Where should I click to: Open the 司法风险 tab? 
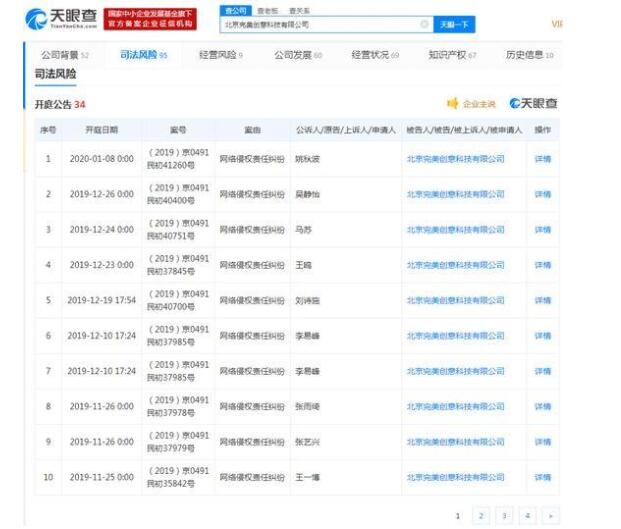point(144,55)
